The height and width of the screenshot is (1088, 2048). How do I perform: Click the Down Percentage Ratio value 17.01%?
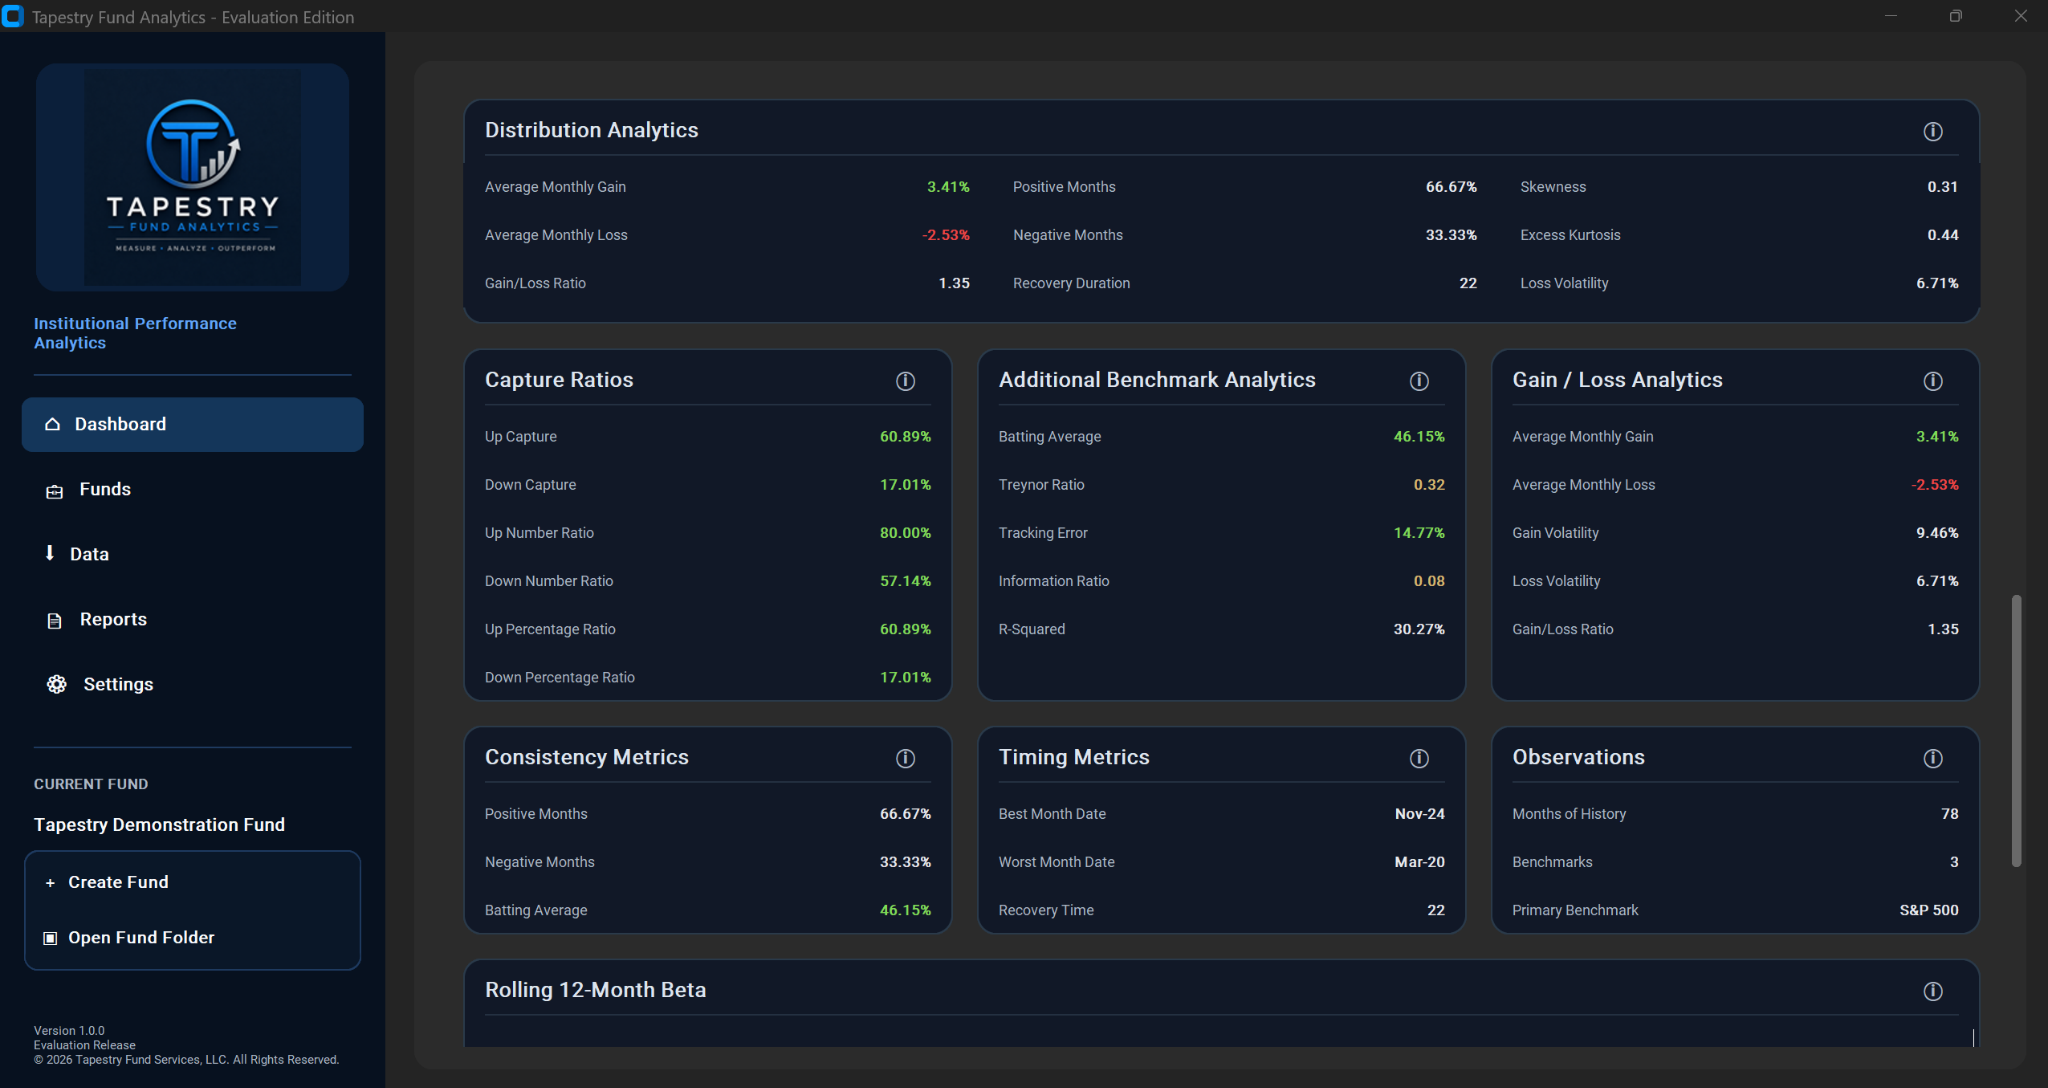tap(905, 677)
